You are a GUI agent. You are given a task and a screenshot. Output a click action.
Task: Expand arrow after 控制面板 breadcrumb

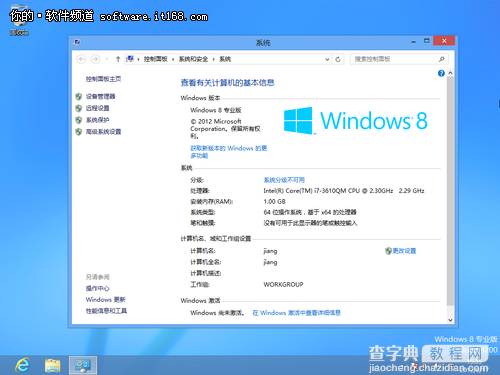(173, 59)
